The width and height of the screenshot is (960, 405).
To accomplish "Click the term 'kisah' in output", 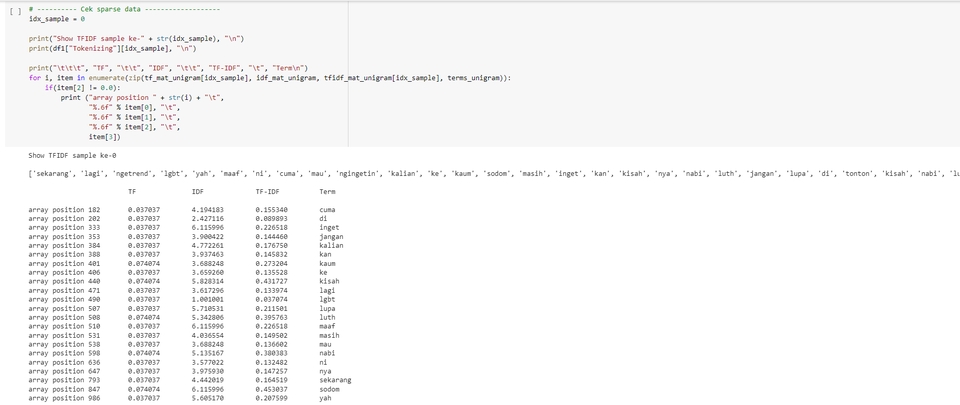I will [x=329, y=281].
